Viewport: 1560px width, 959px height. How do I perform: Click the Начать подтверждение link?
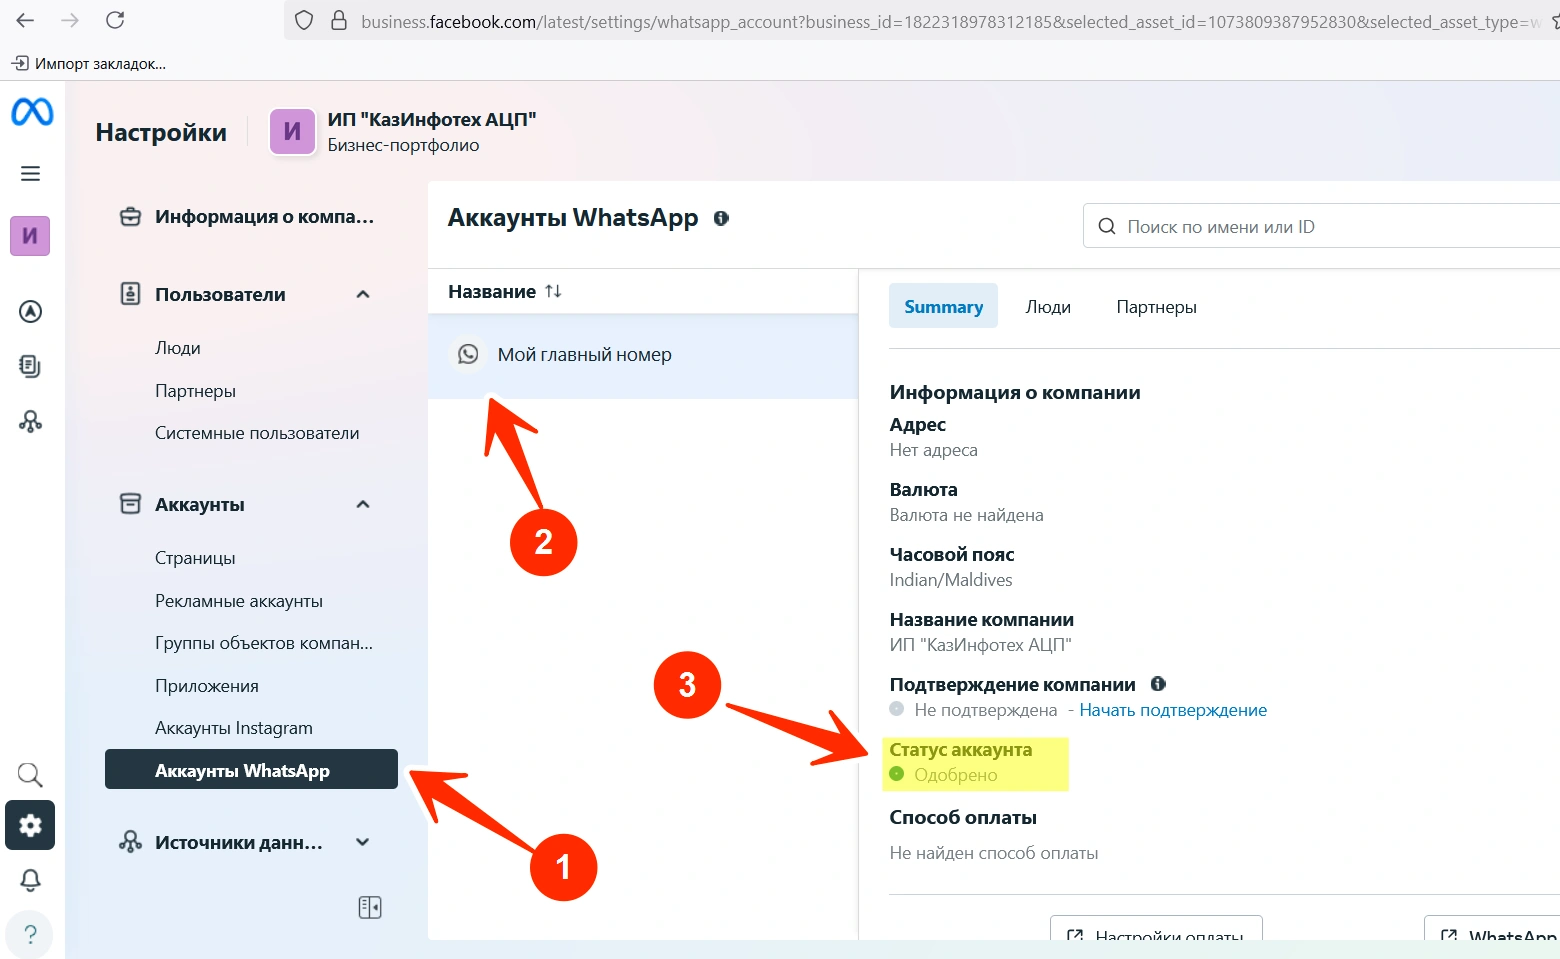(1173, 710)
